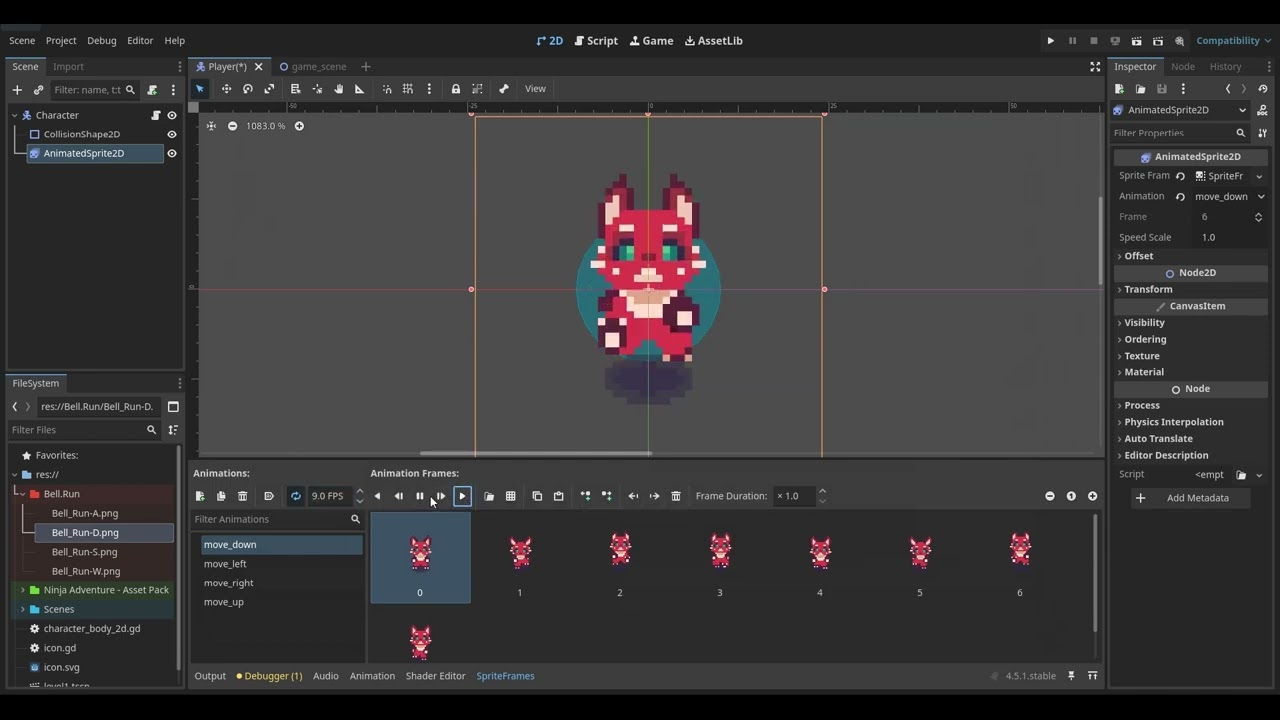
Task: Hide the AnimatedSprite2D node
Action: (x=172, y=153)
